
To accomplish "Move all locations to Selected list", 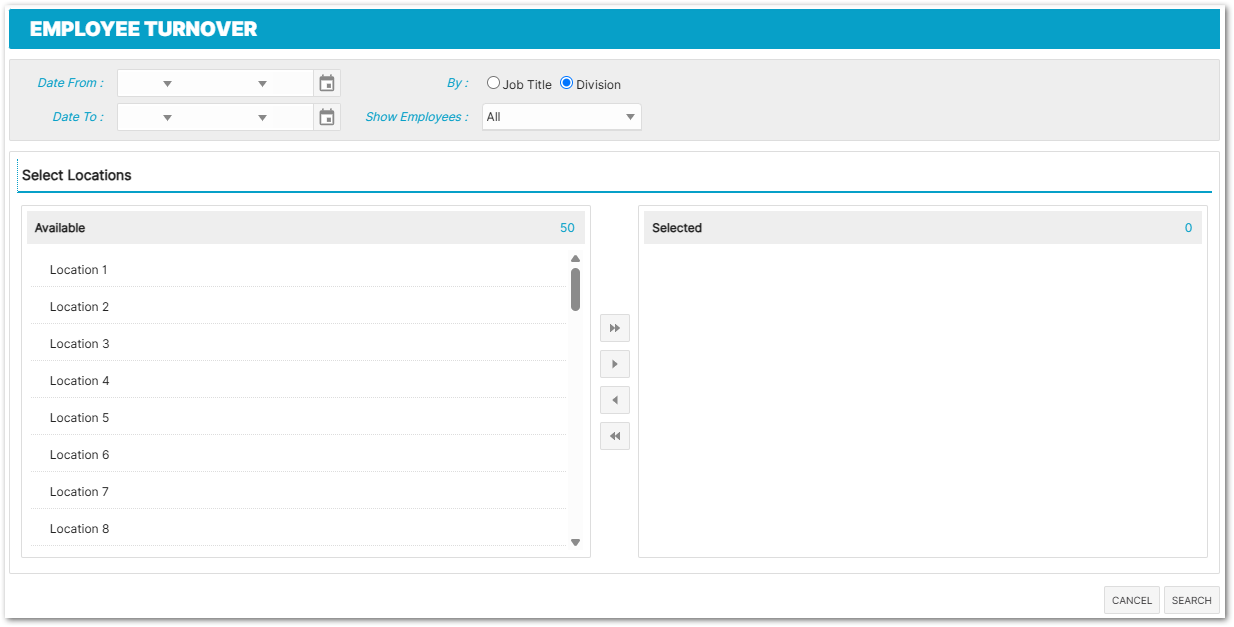I will pos(615,328).
